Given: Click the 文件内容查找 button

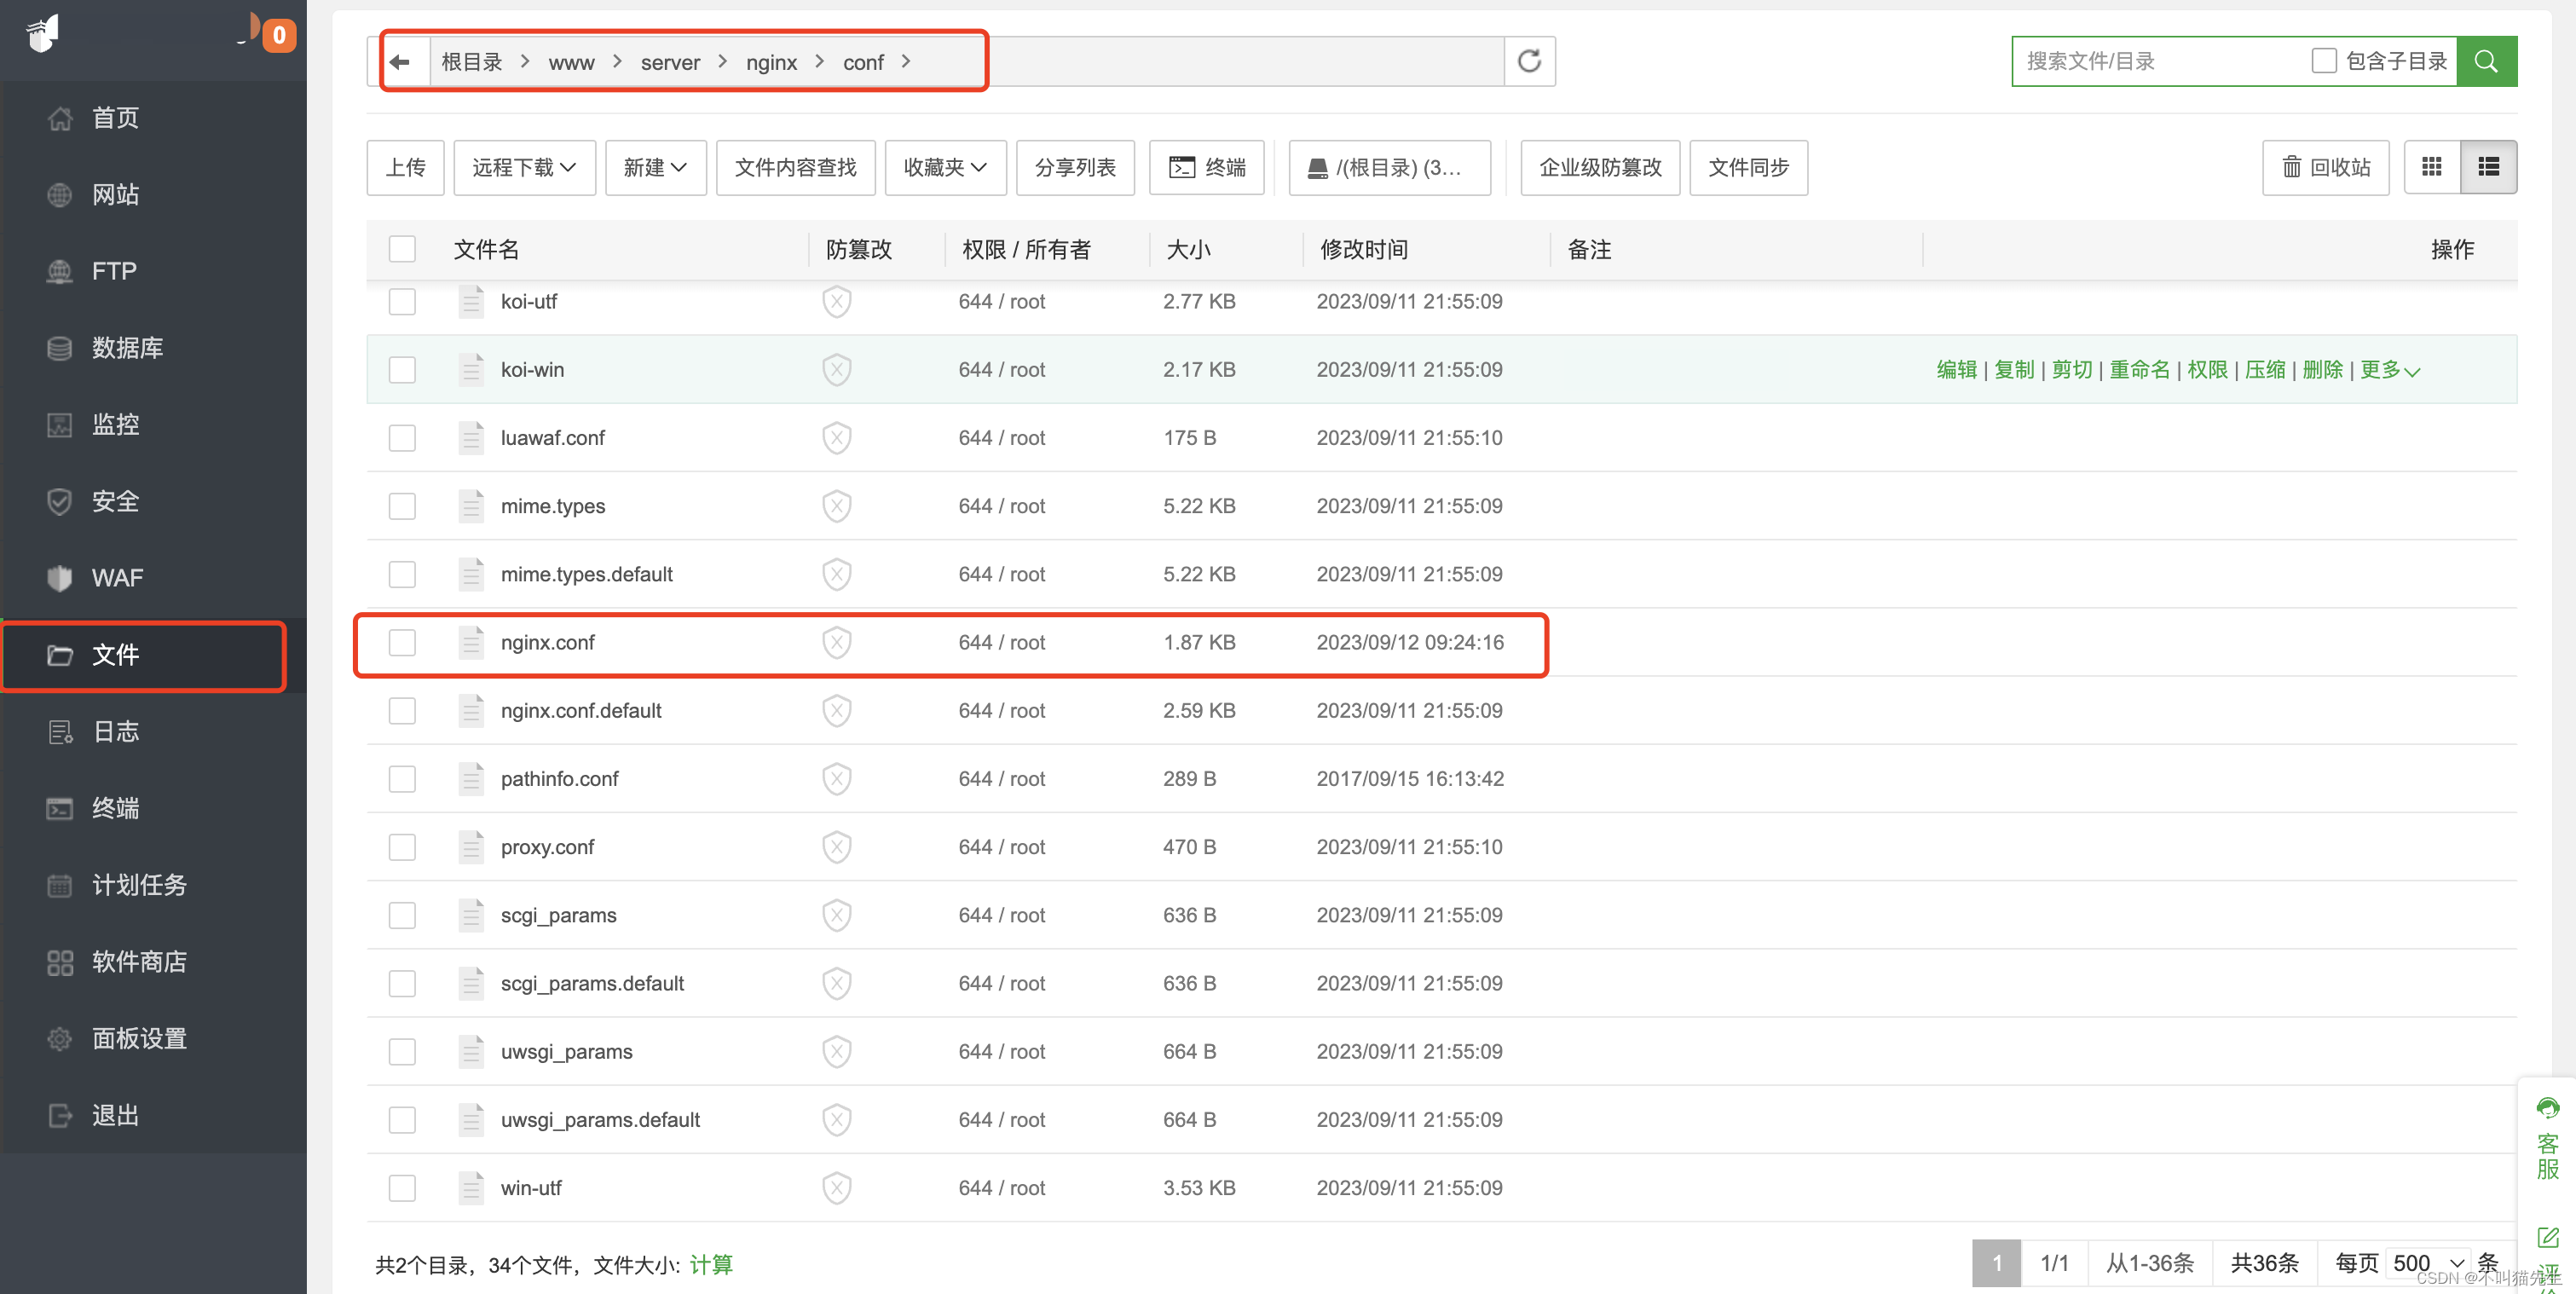Looking at the screenshot, I should [x=796, y=167].
